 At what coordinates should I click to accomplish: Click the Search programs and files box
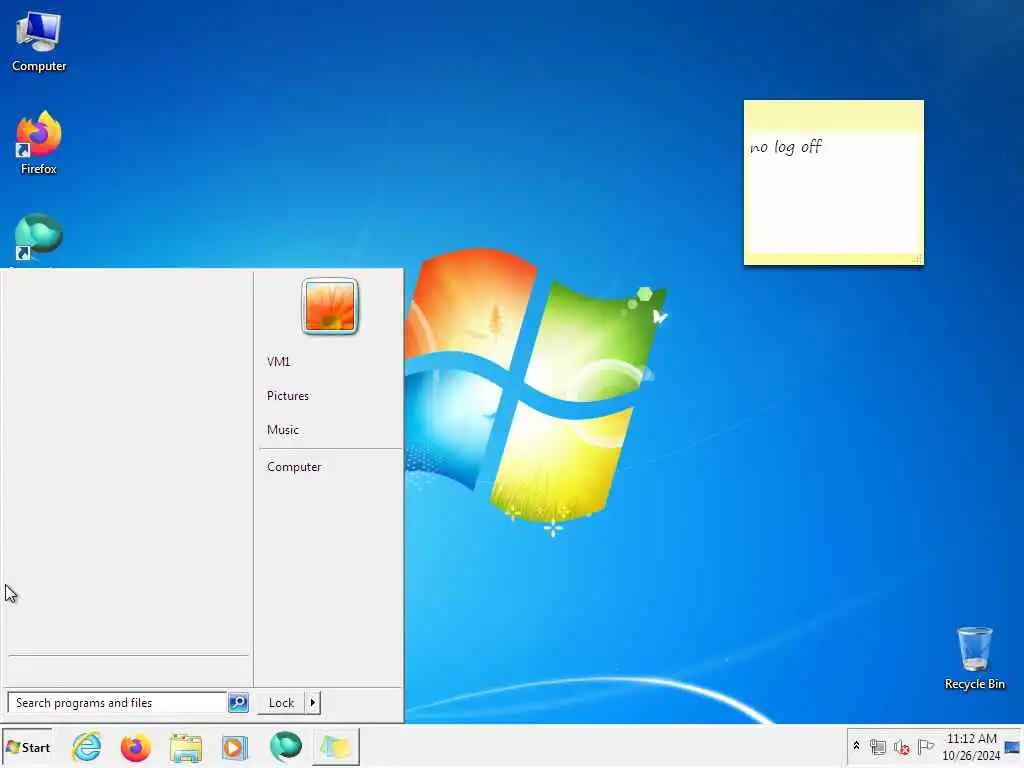point(117,703)
